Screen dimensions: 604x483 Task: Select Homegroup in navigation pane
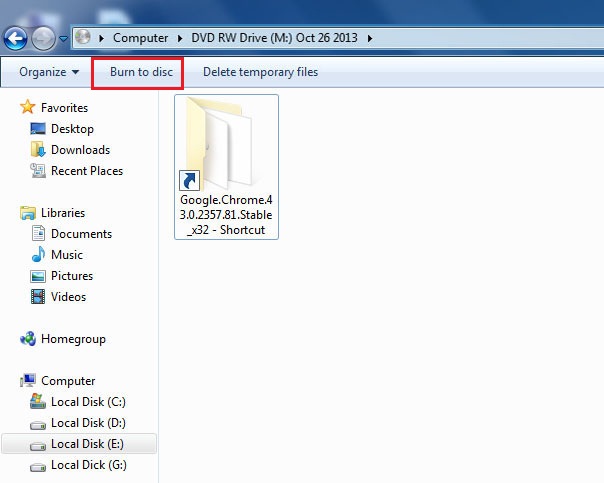coord(73,339)
